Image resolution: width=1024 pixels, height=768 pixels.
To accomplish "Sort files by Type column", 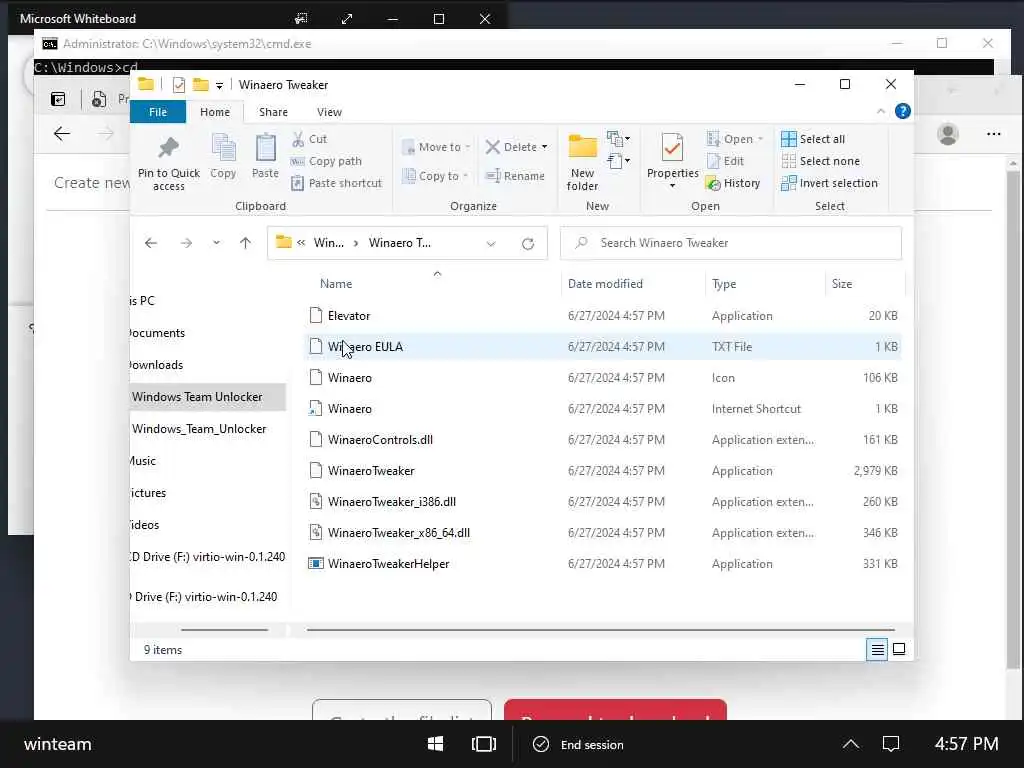I will point(724,284).
